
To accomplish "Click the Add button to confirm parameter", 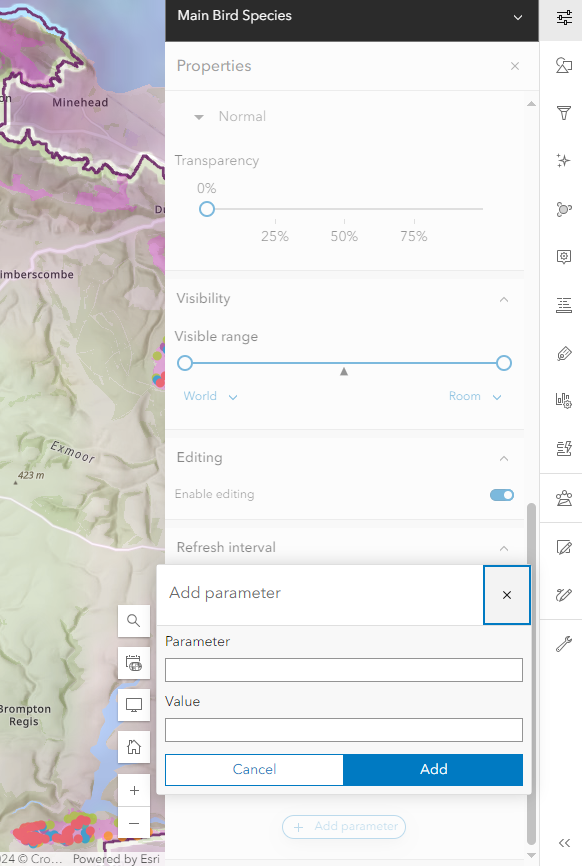I will (433, 770).
